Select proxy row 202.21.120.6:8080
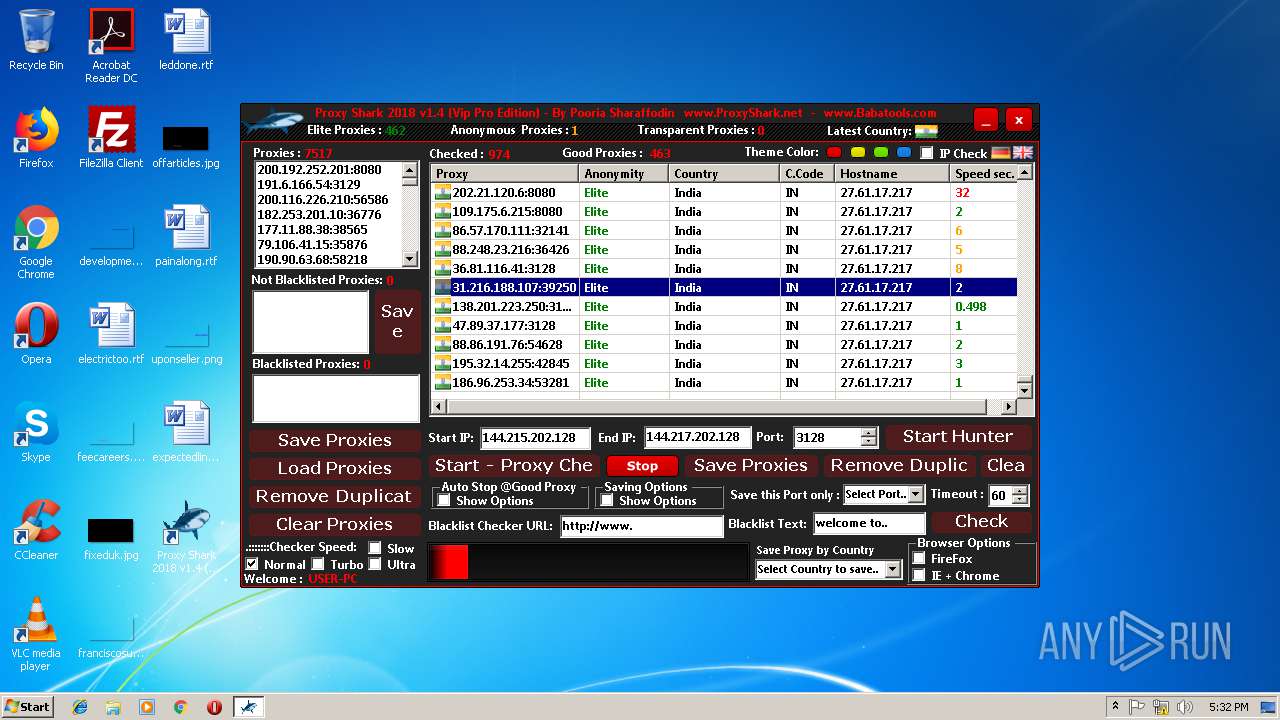This screenshot has height=720, width=1280. pyautogui.click(x=724, y=193)
